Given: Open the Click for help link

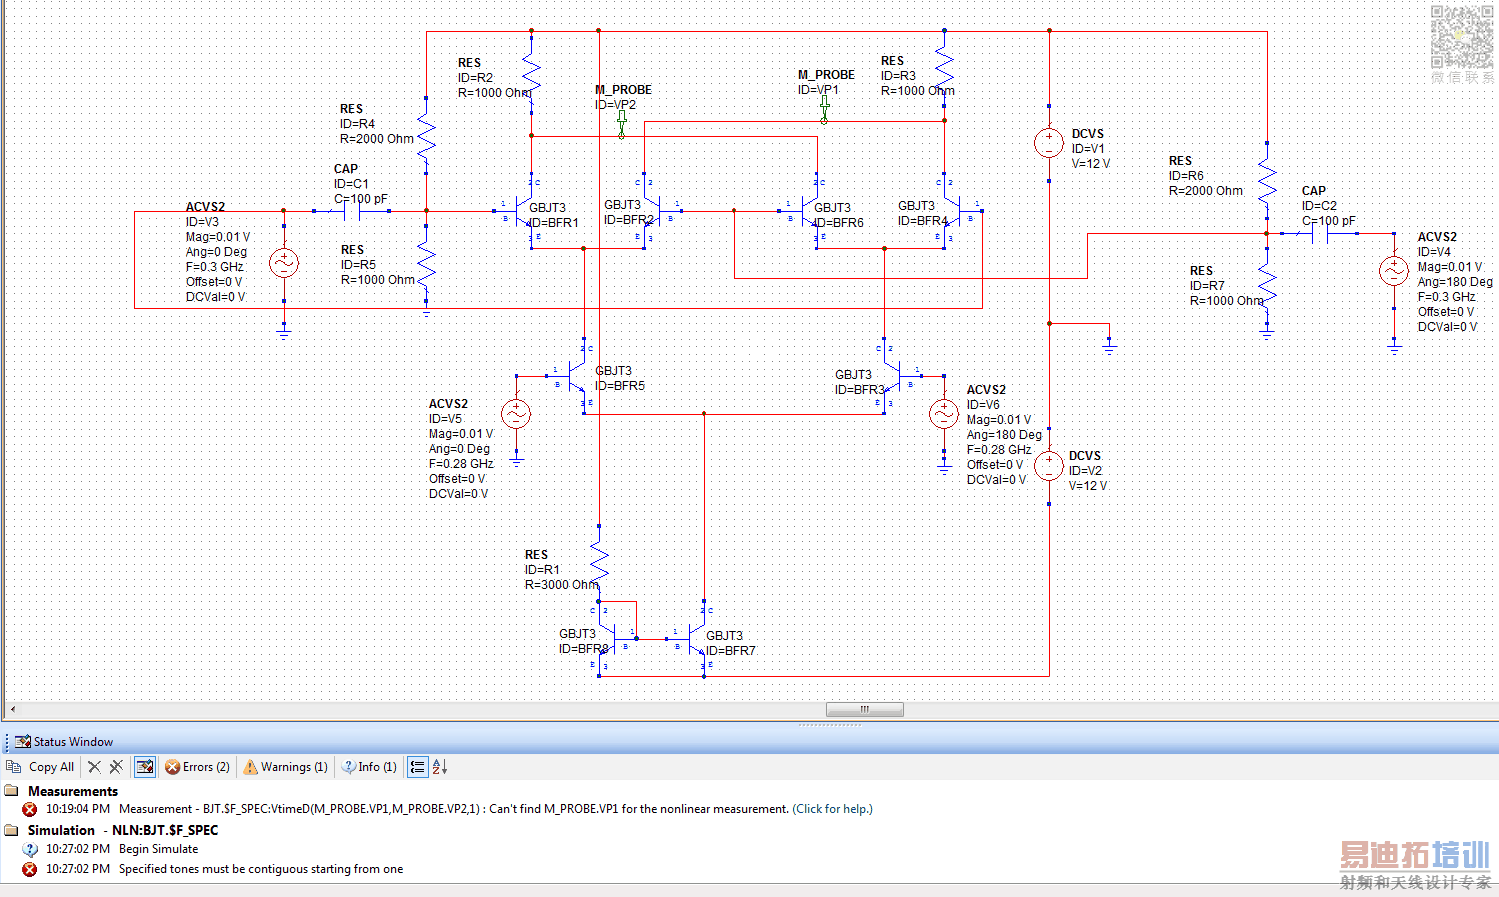Looking at the screenshot, I should 832,809.
